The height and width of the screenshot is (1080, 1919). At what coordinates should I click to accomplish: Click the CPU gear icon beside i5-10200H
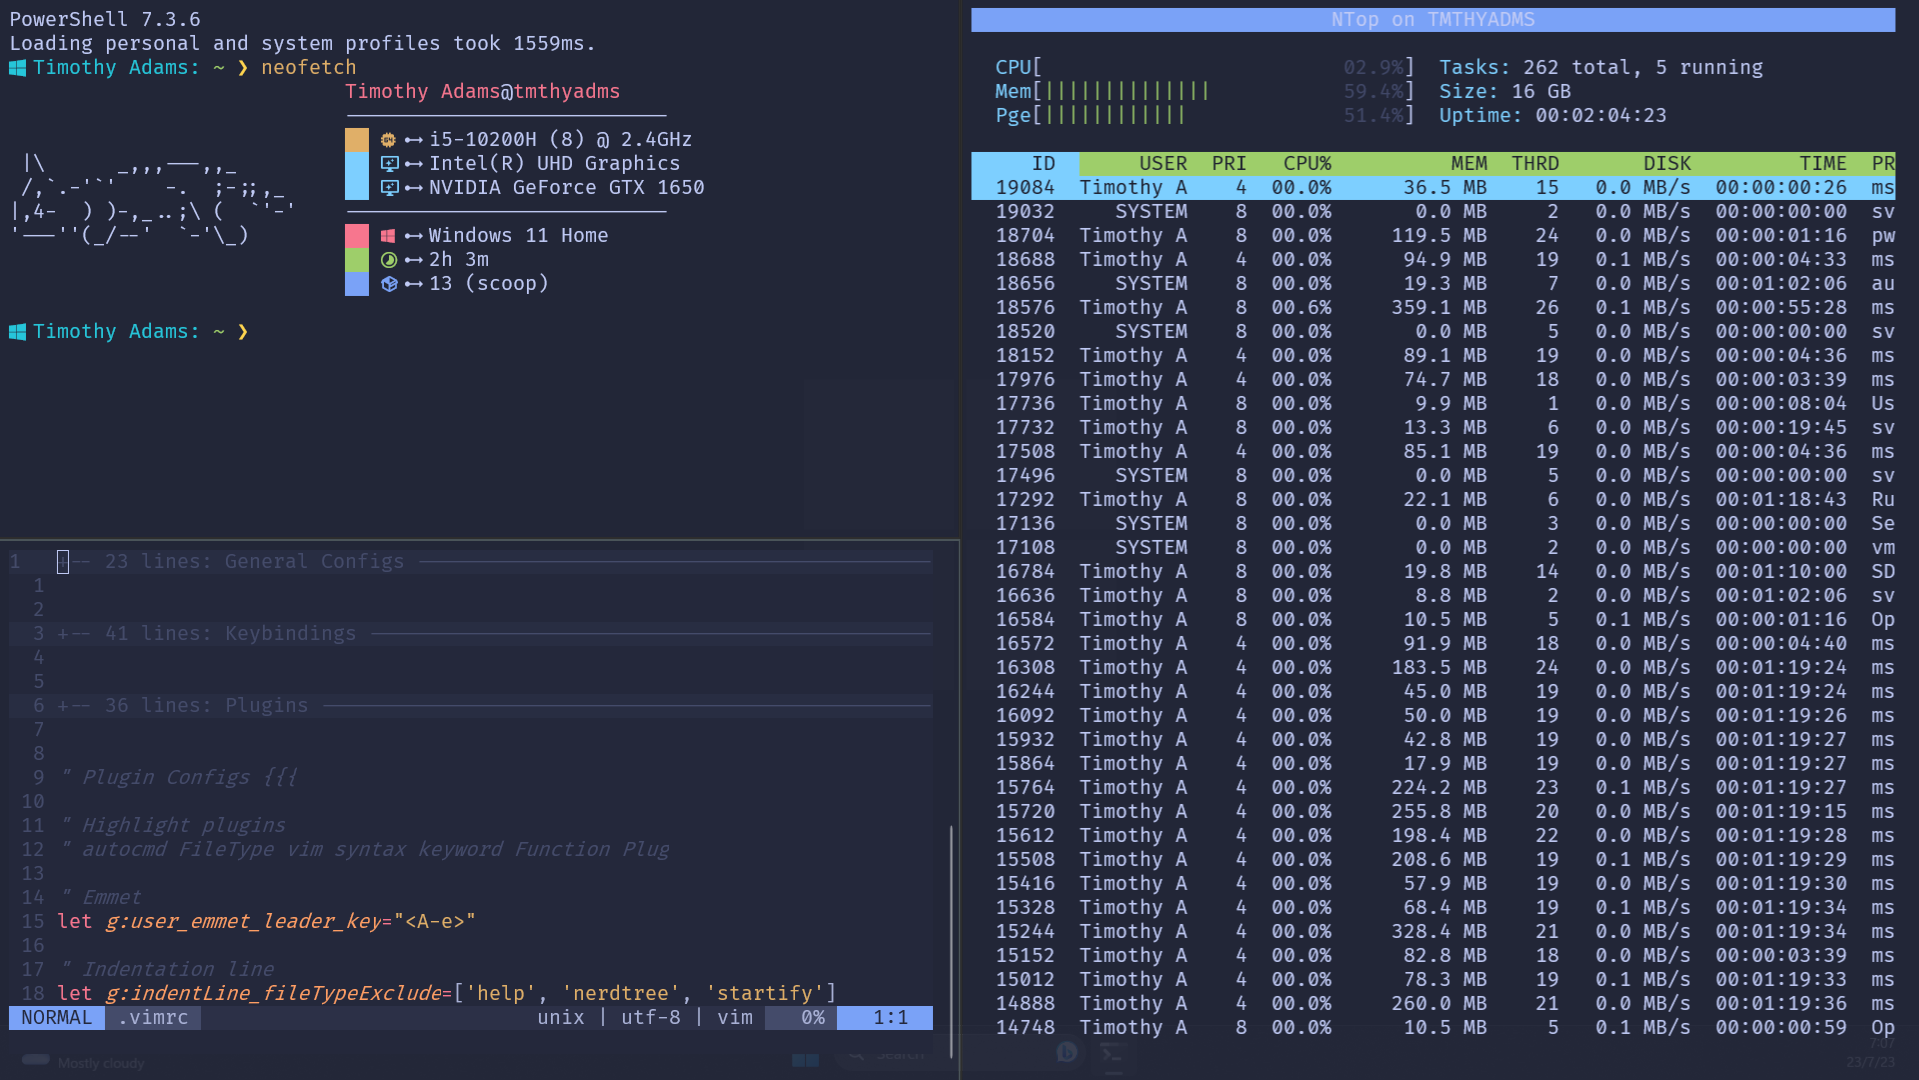pos(391,139)
